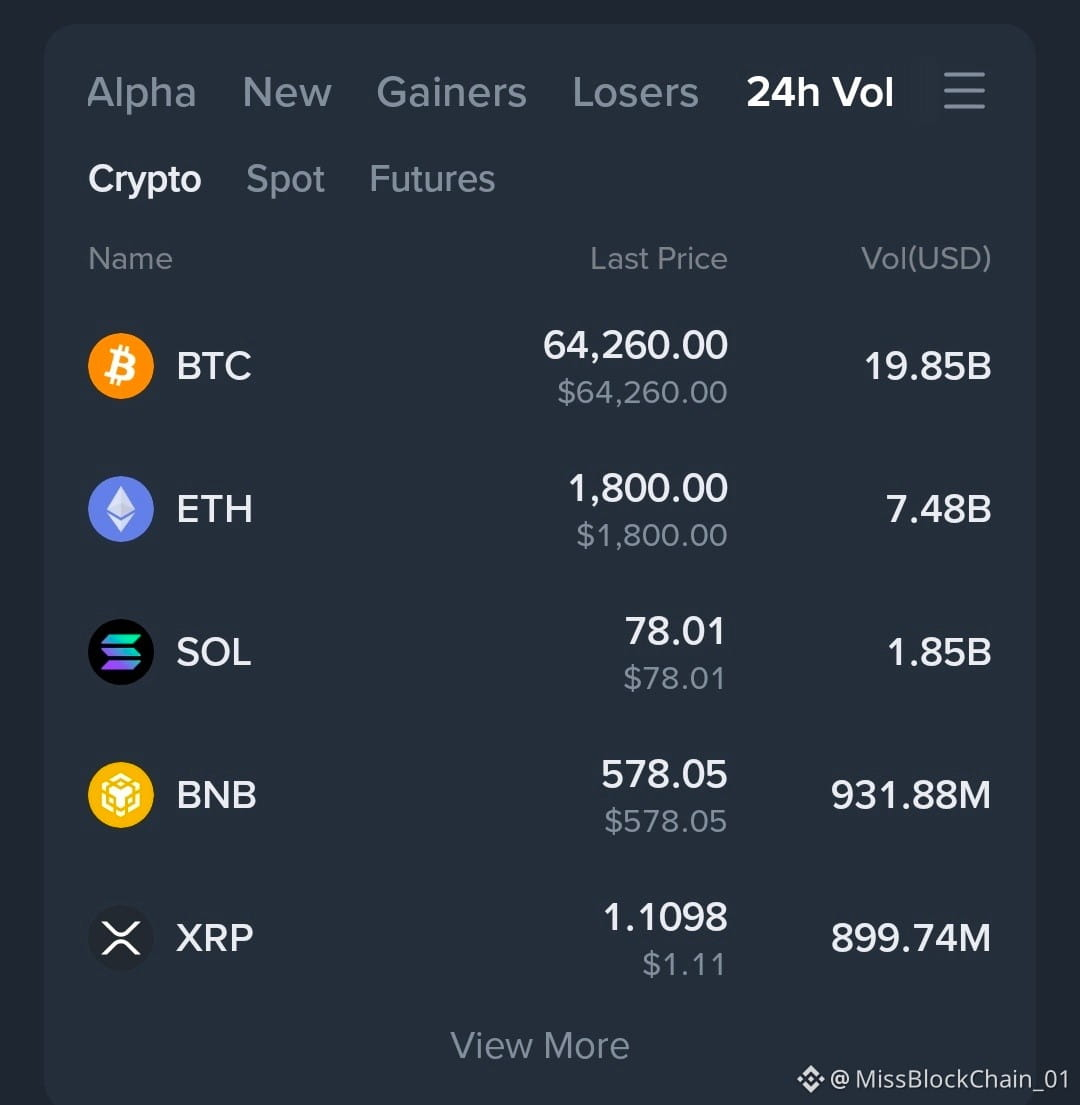Open the ETH row price 1,800.00
Image resolution: width=1080 pixels, height=1105 pixels.
(648, 488)
